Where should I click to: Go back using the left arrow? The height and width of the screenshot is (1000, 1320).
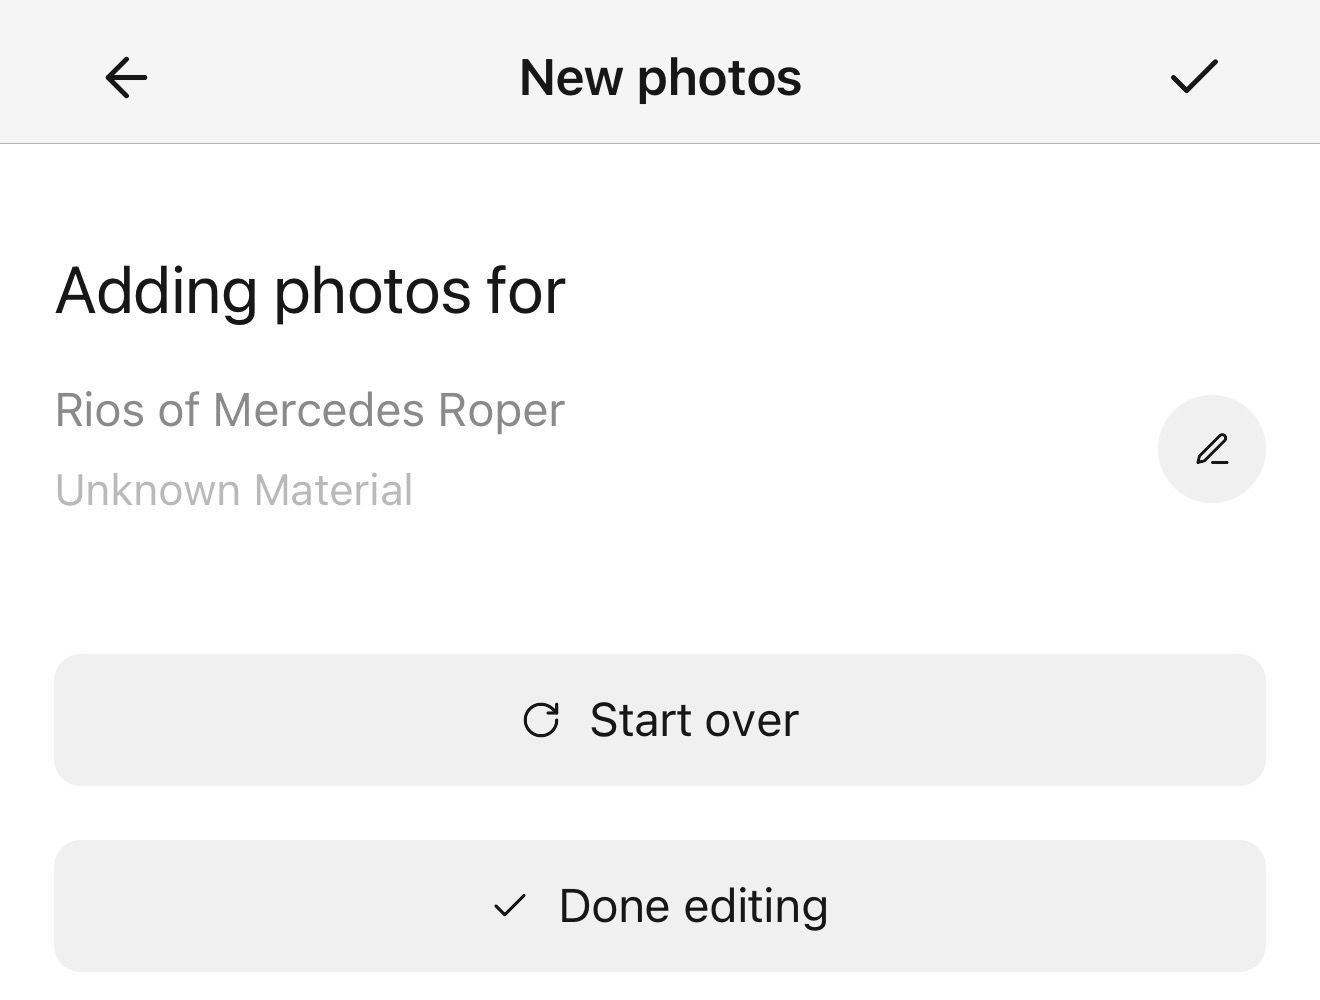(126, 78)
